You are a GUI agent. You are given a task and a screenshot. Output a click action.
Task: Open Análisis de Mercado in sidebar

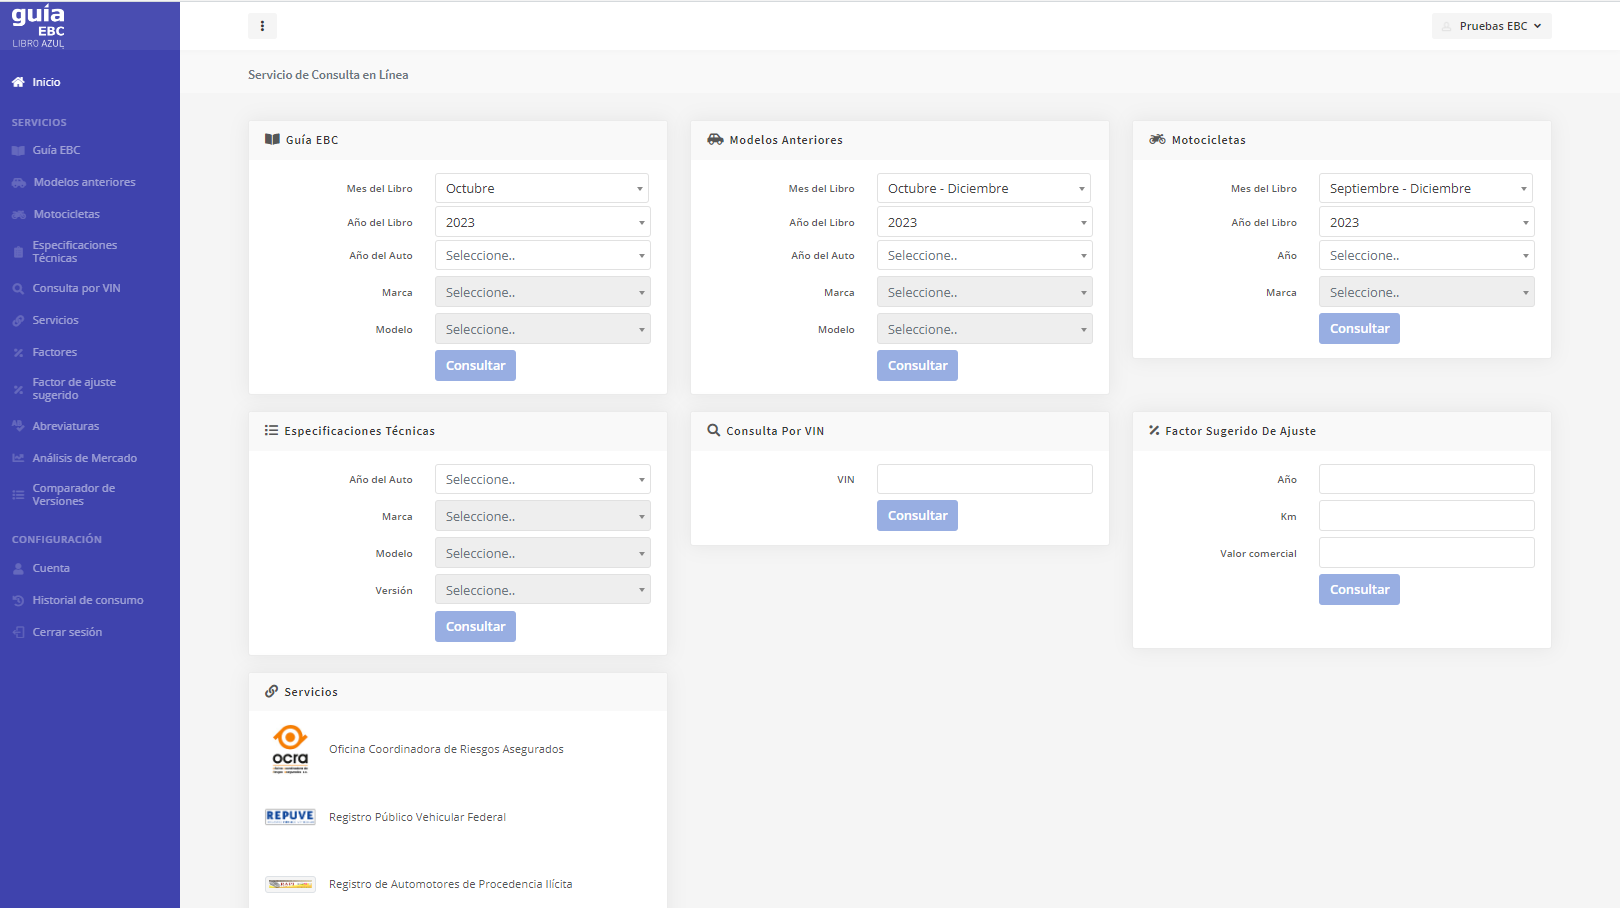click(84, 458)
